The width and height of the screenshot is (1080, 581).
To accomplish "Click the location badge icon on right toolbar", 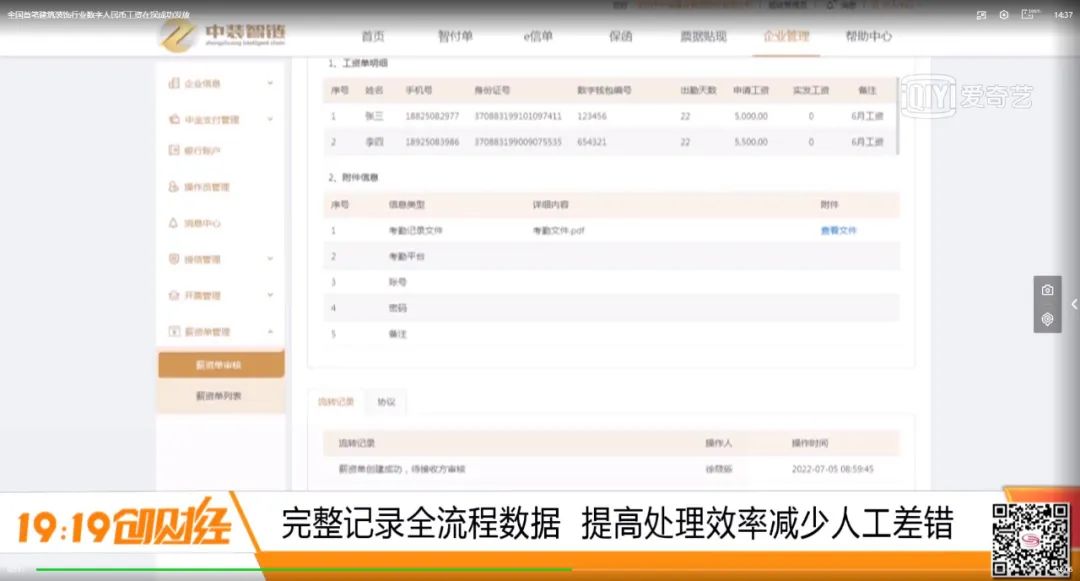I will 1046,319.
